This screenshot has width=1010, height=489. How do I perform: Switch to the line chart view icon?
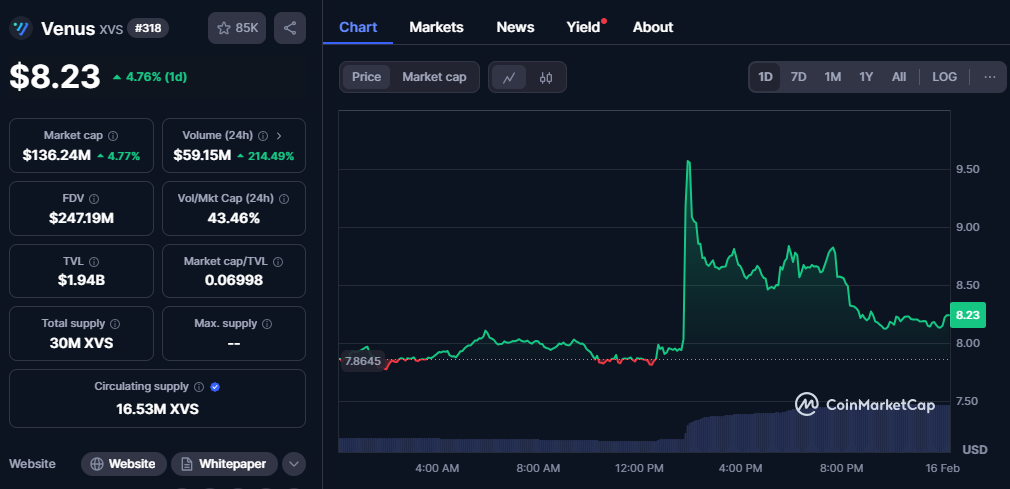tap(509, 77)
